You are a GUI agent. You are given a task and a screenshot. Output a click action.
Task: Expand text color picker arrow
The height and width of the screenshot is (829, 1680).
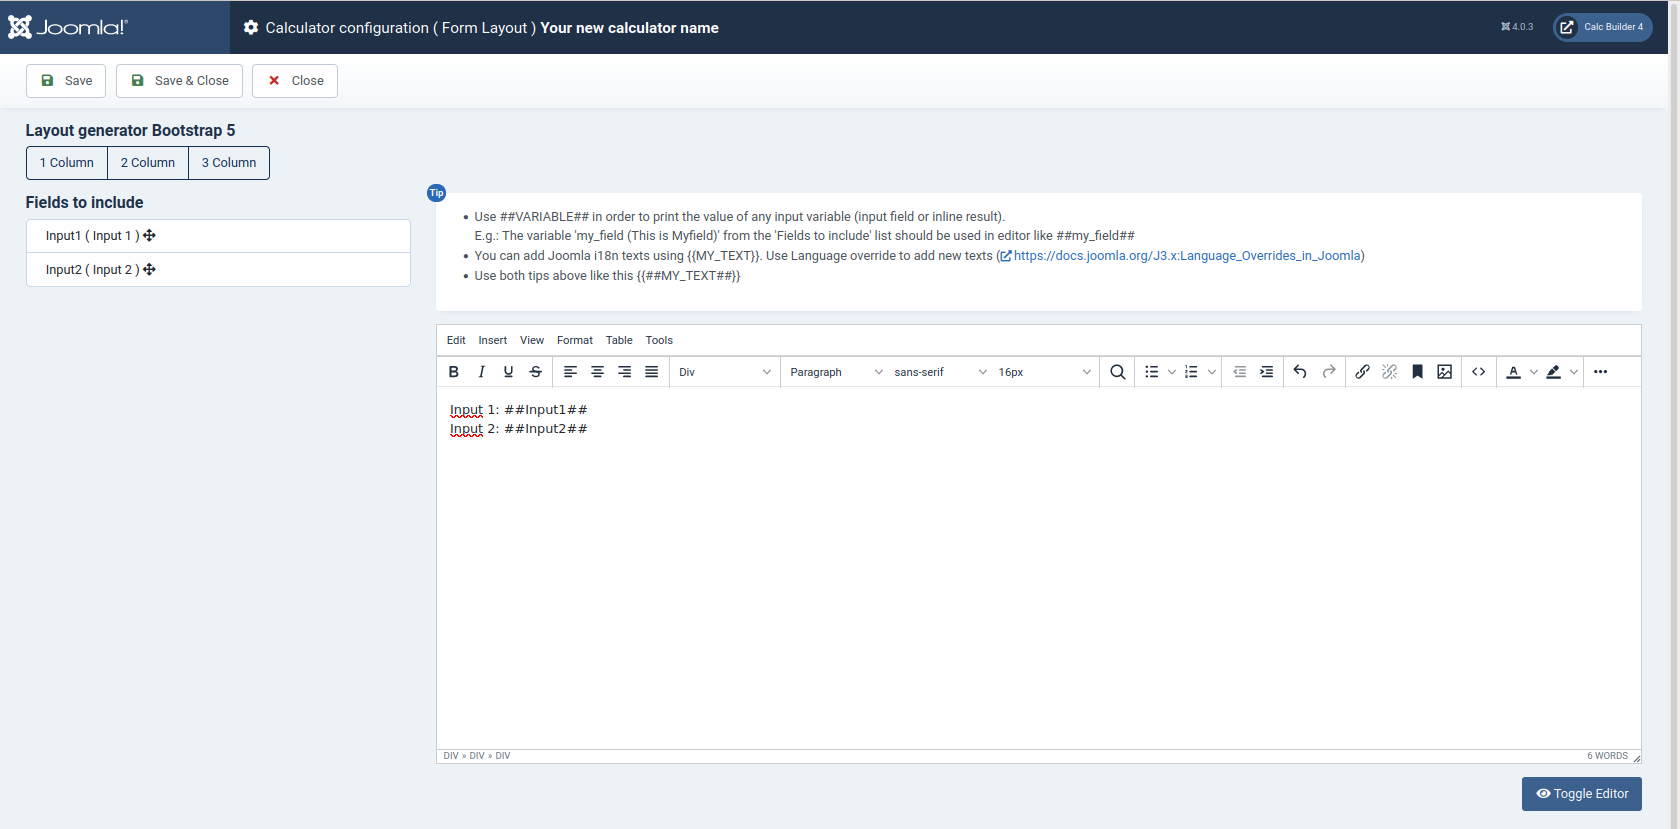(x=1534, y=372)
